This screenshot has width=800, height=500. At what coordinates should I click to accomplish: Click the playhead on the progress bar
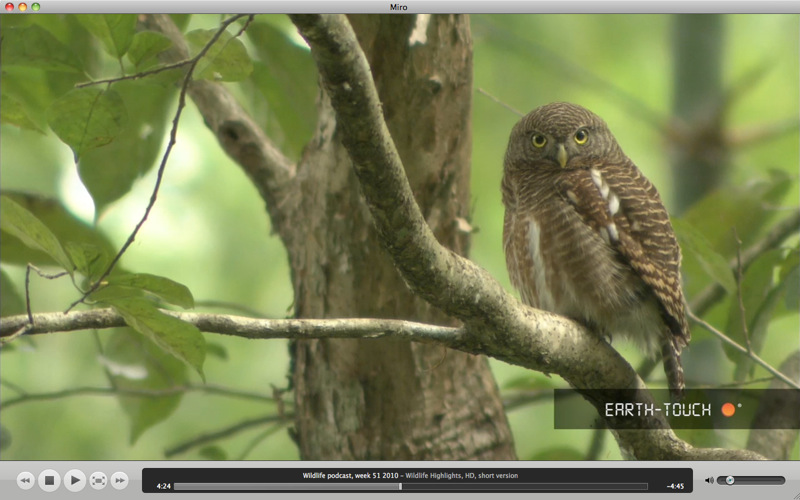(x=401, y=487)
